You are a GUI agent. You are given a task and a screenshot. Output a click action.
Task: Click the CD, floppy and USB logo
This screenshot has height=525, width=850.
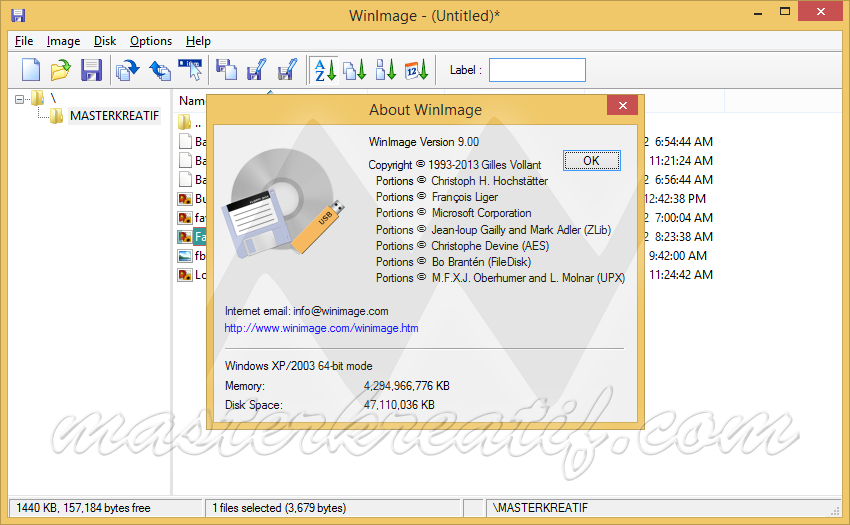(282, 203)
